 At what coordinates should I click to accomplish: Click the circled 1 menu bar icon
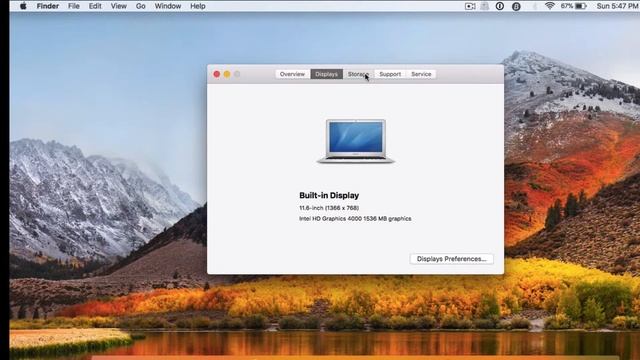click(x=500, y=6)
